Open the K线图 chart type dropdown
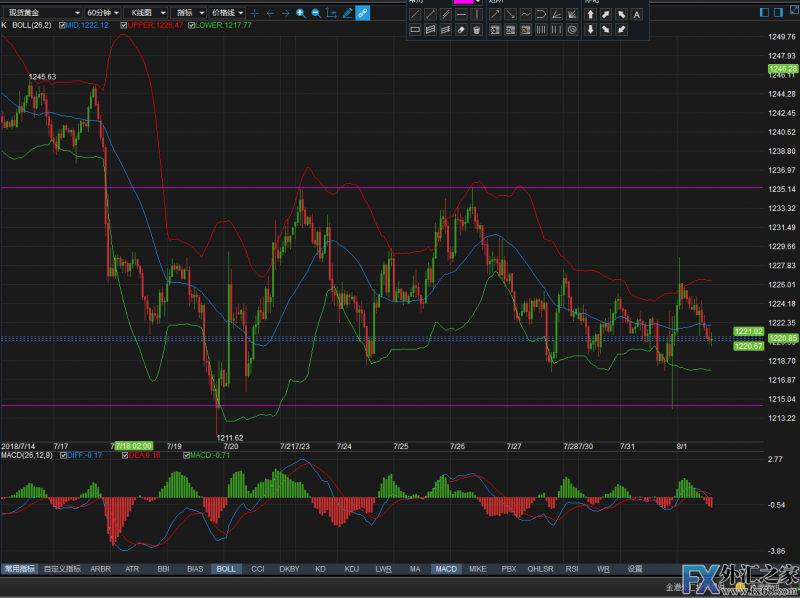The height and width of the screenshot is (598, 800). 145,13
